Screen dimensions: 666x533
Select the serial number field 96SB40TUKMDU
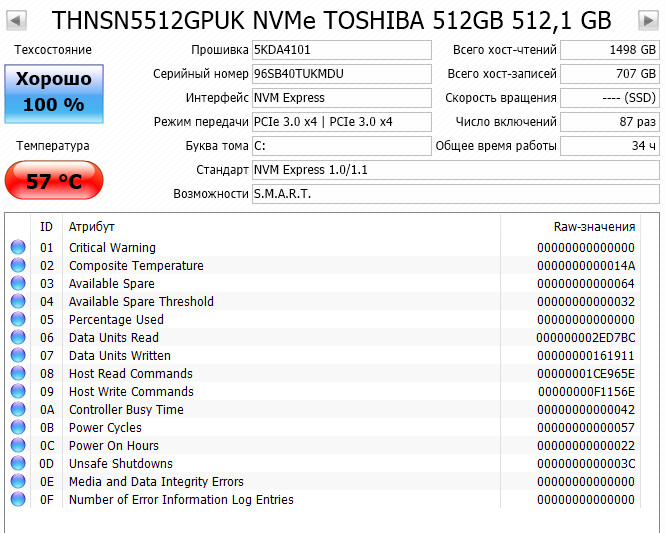click(x=341, y=74)
